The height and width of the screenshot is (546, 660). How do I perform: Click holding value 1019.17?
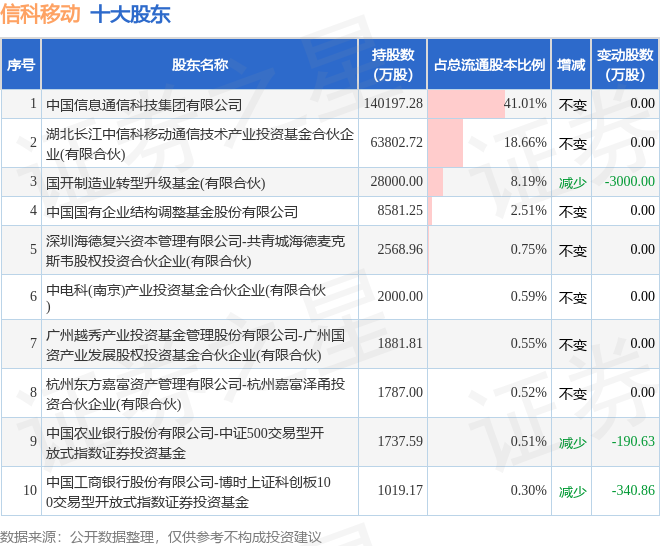[400, 490]
